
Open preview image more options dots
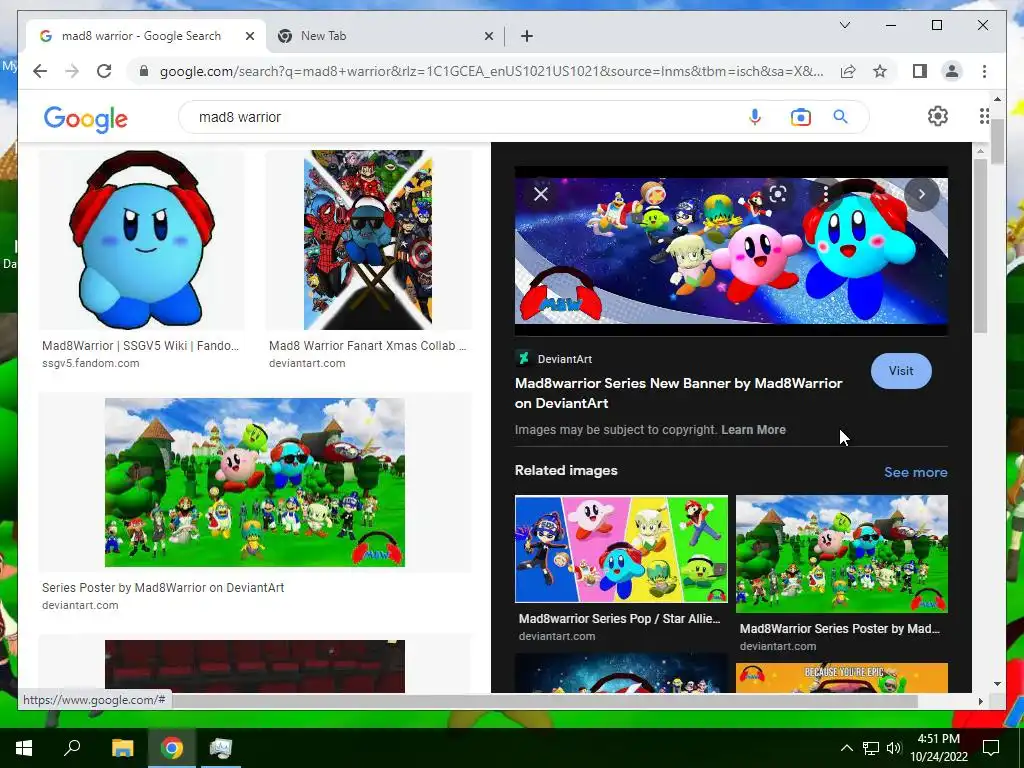[x=826, y=194]
